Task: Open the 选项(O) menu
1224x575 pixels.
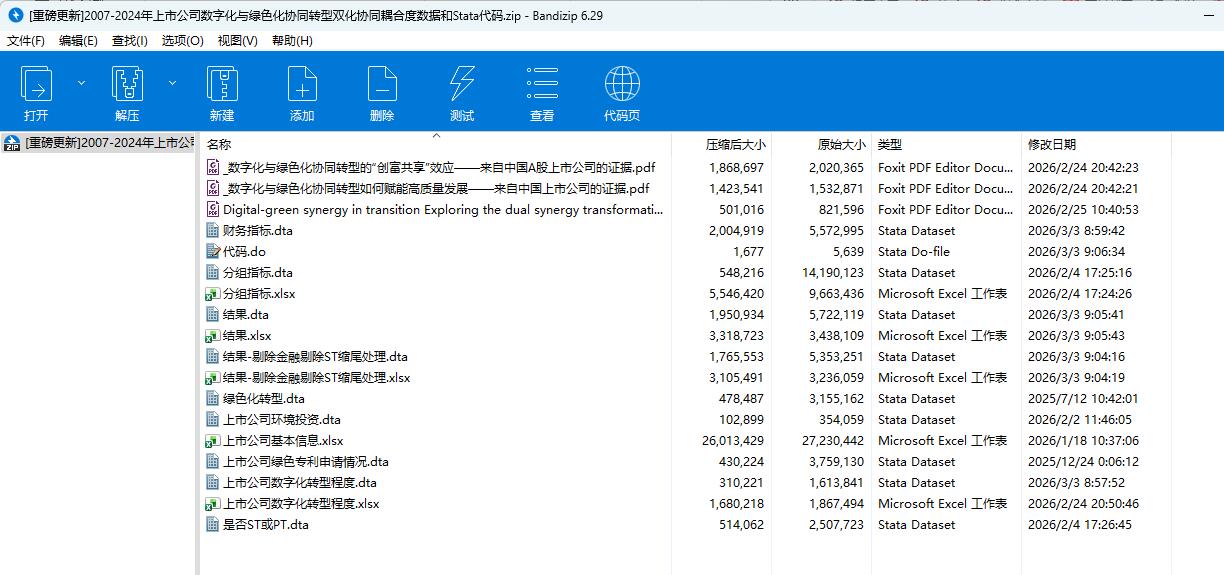Action: point(182,41)
